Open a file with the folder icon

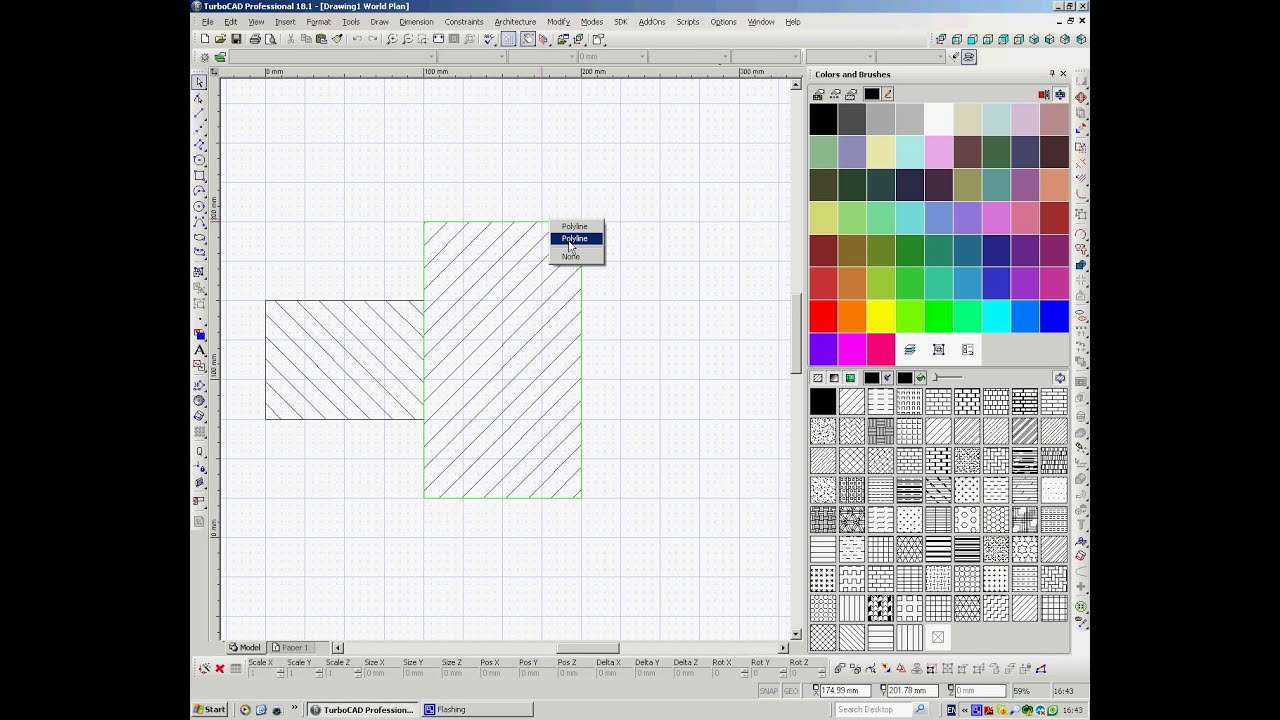pos(220,39)
